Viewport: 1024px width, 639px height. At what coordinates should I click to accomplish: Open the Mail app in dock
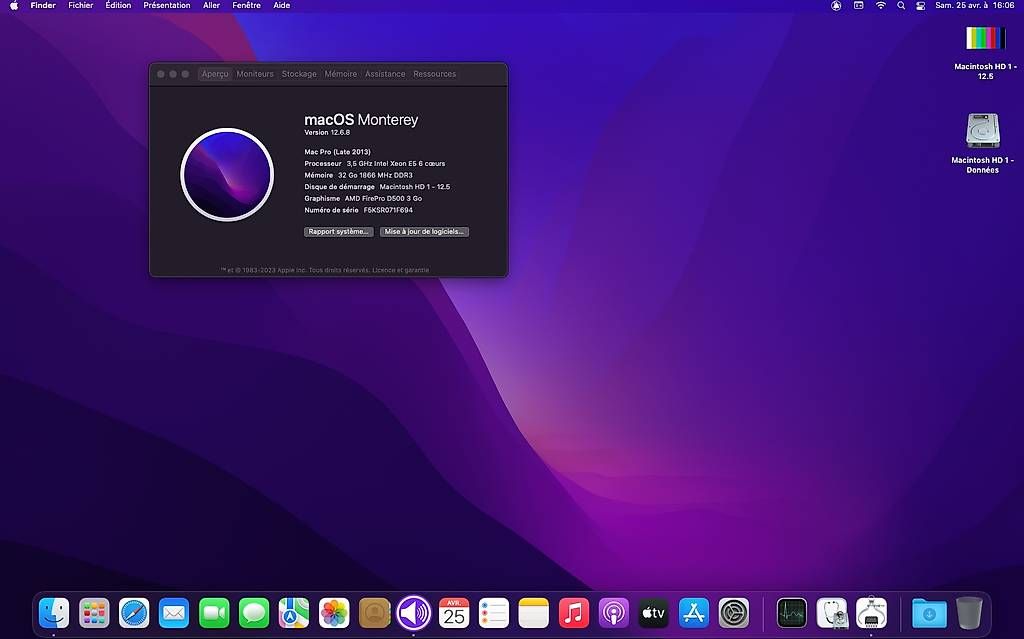[174, 614]
